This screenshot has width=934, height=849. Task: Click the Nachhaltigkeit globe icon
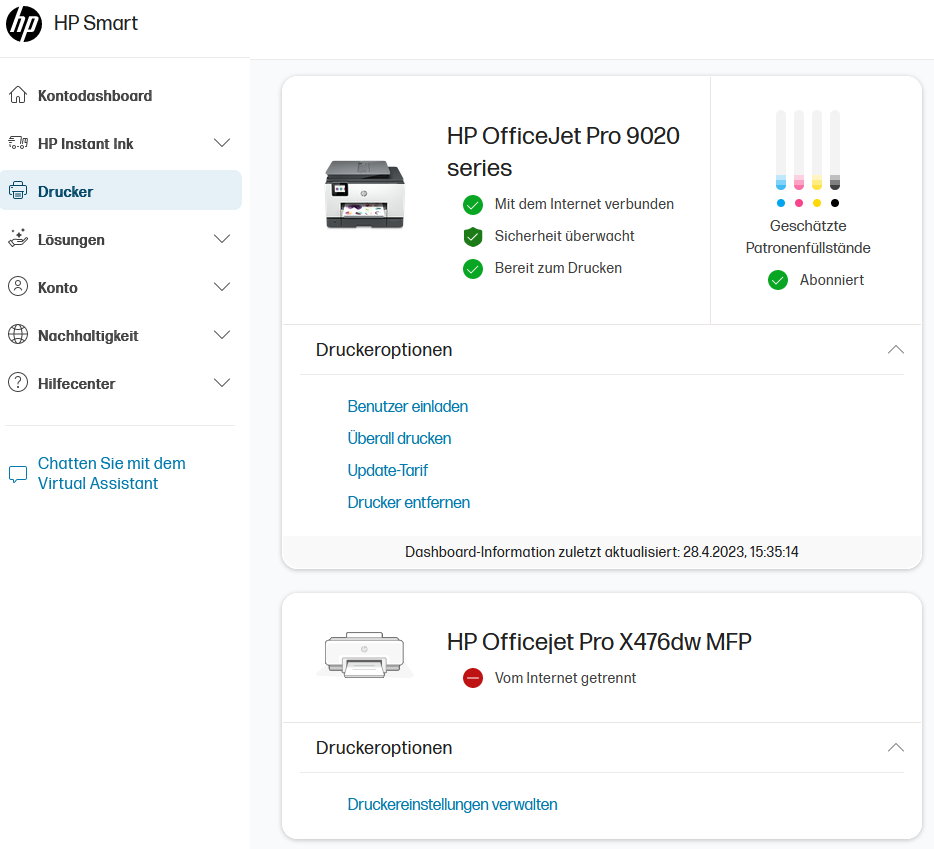click(x=18, y=335)
